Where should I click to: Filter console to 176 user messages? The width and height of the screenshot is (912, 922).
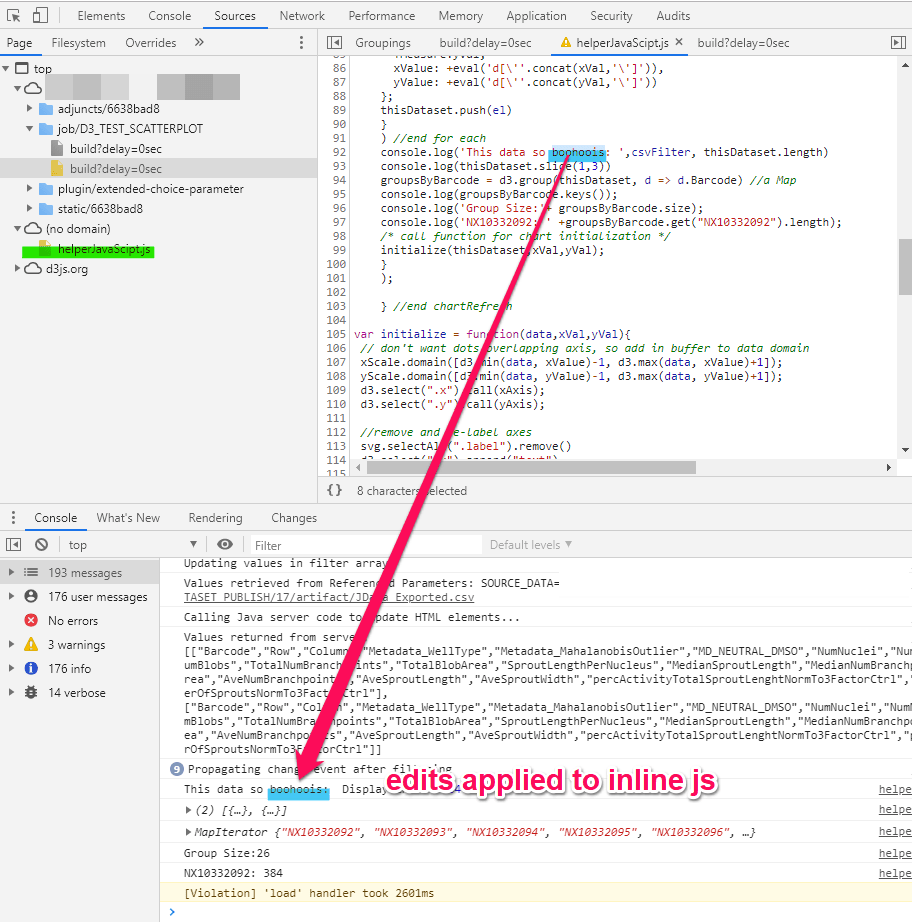pyautogui.click(x=73, y=598)
